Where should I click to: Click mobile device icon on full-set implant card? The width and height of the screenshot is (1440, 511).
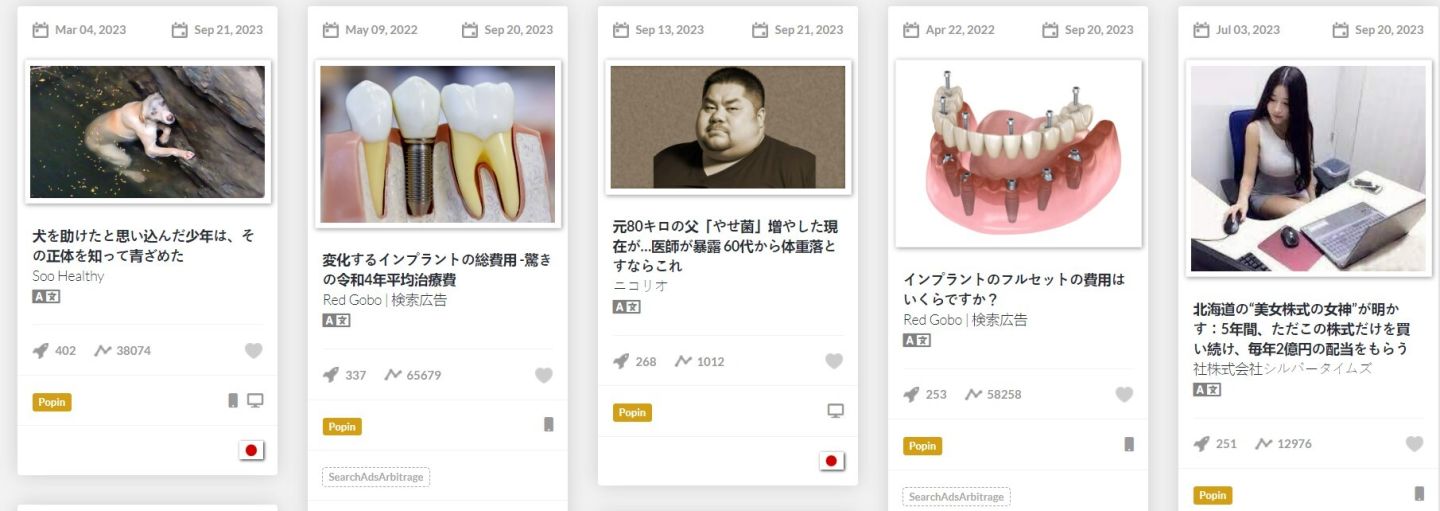[x=1129, y=444]
